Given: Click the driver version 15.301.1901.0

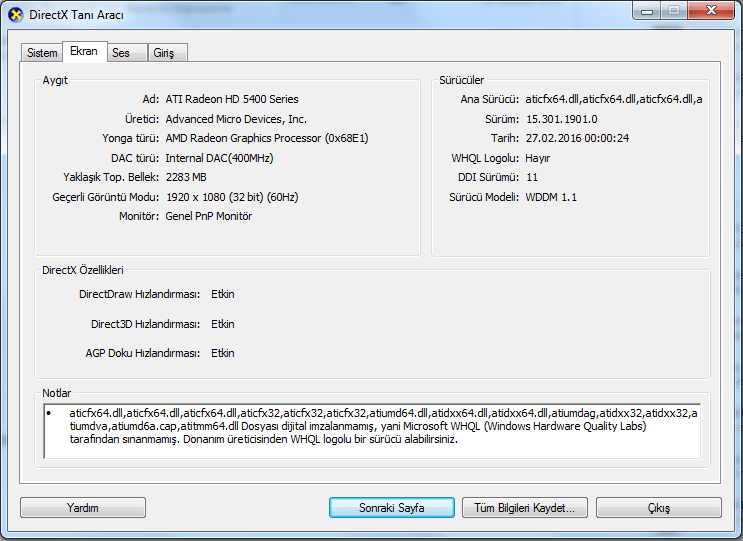Looking at the screenshot, I should (562, 119).
